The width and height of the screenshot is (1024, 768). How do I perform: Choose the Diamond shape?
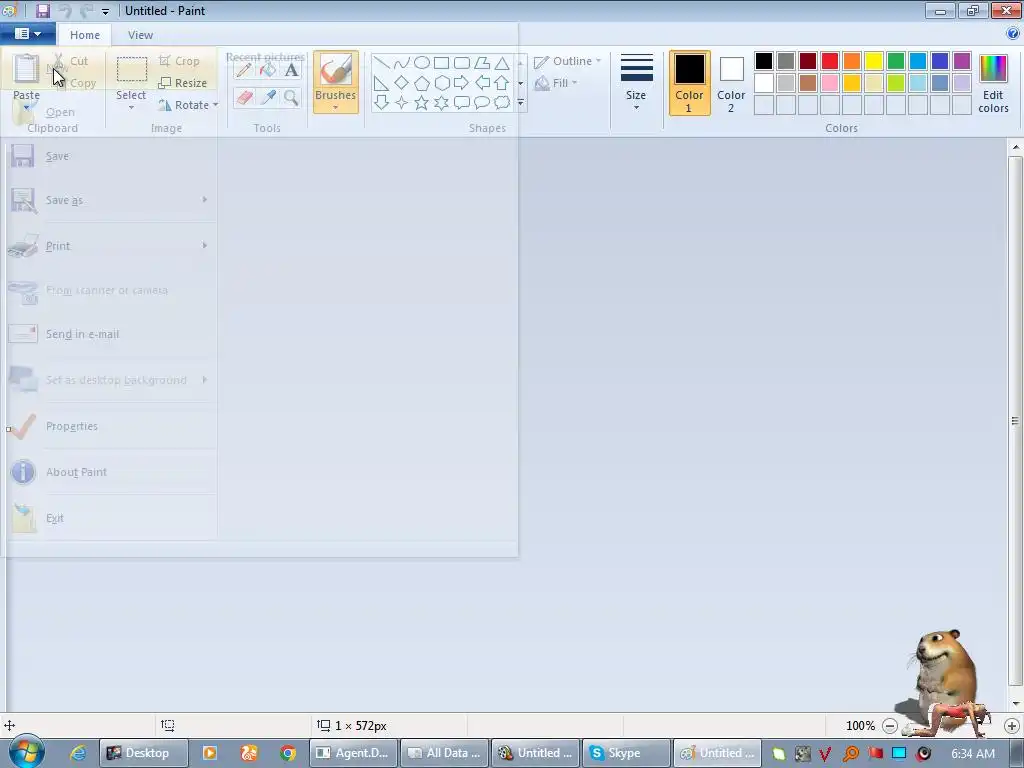coord(402,83)
